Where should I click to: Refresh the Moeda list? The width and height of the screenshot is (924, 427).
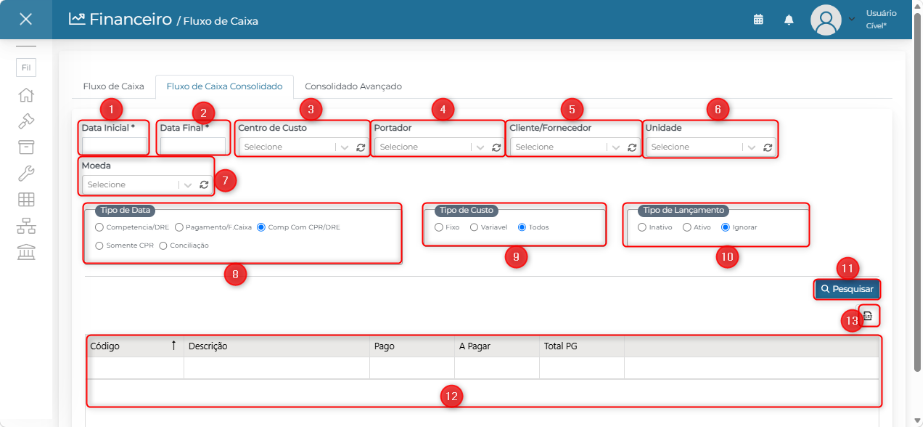(204, 185)
